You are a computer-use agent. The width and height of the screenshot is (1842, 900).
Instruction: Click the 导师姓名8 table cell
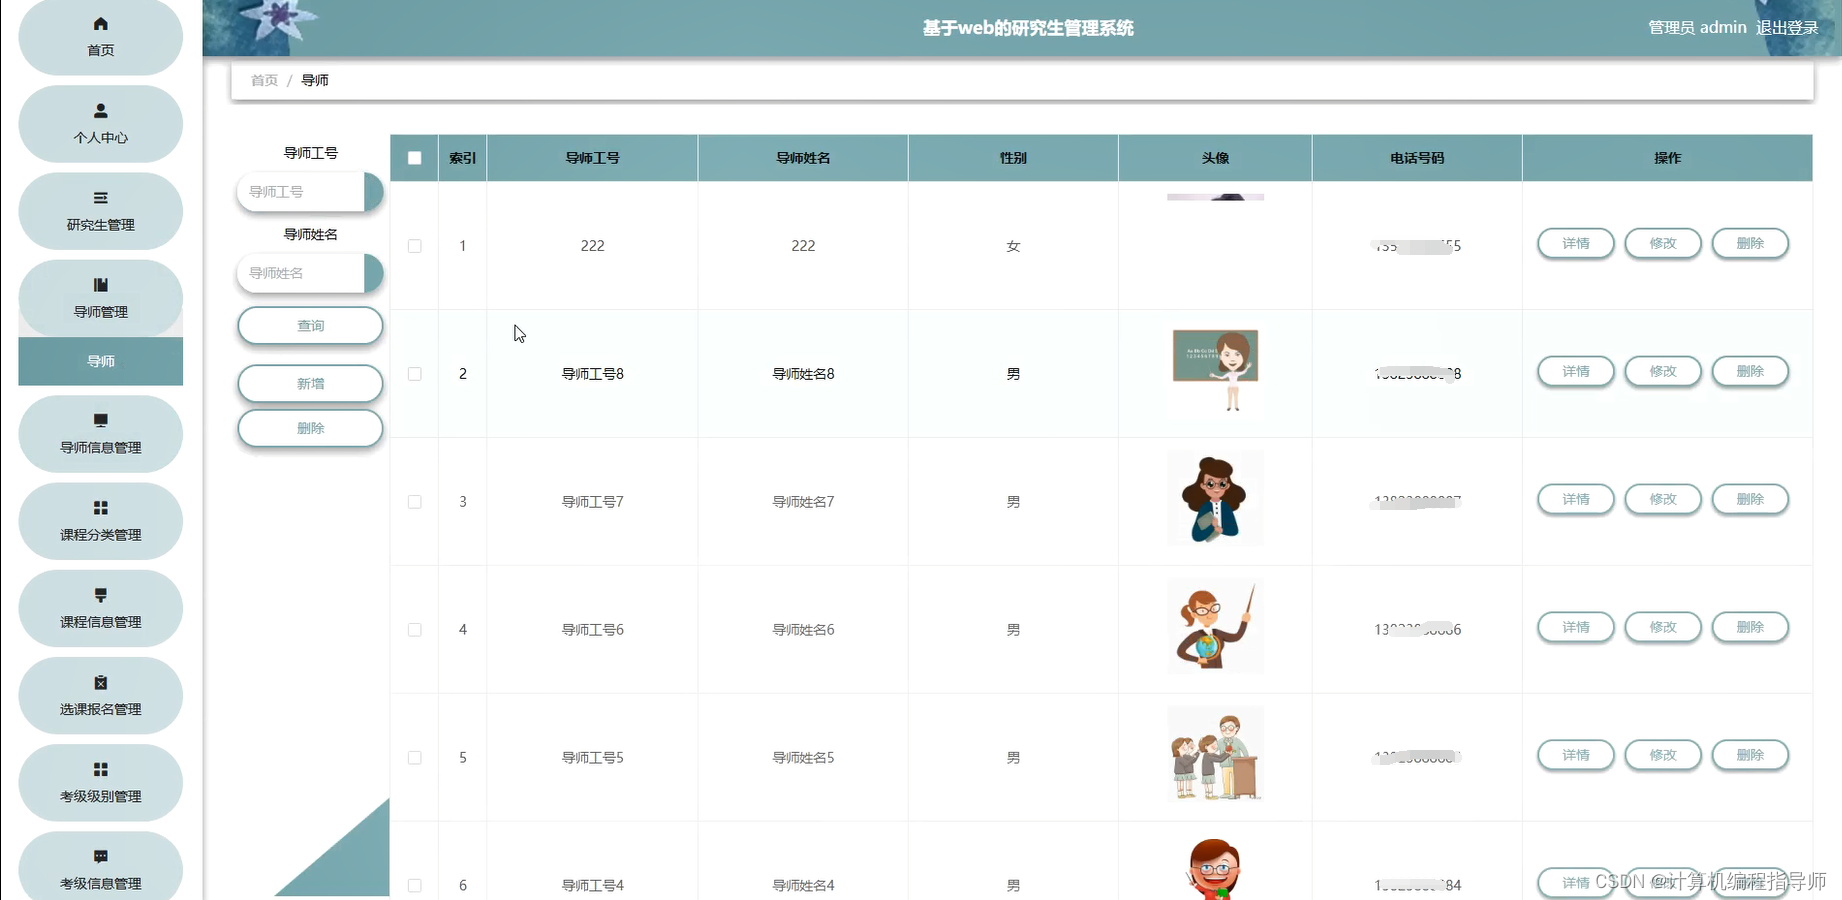click(803, 374)
